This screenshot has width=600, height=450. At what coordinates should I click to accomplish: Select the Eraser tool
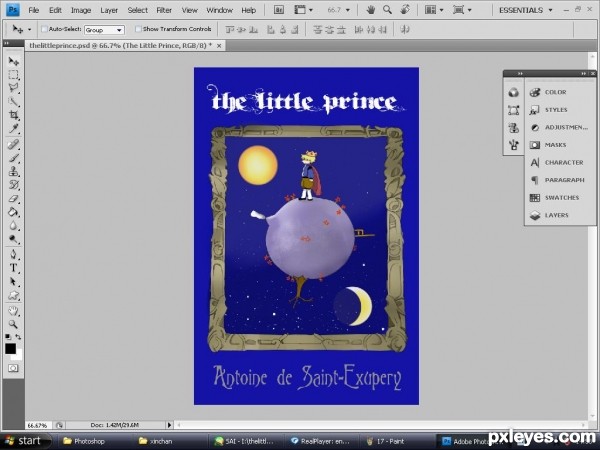pos(13,199)
